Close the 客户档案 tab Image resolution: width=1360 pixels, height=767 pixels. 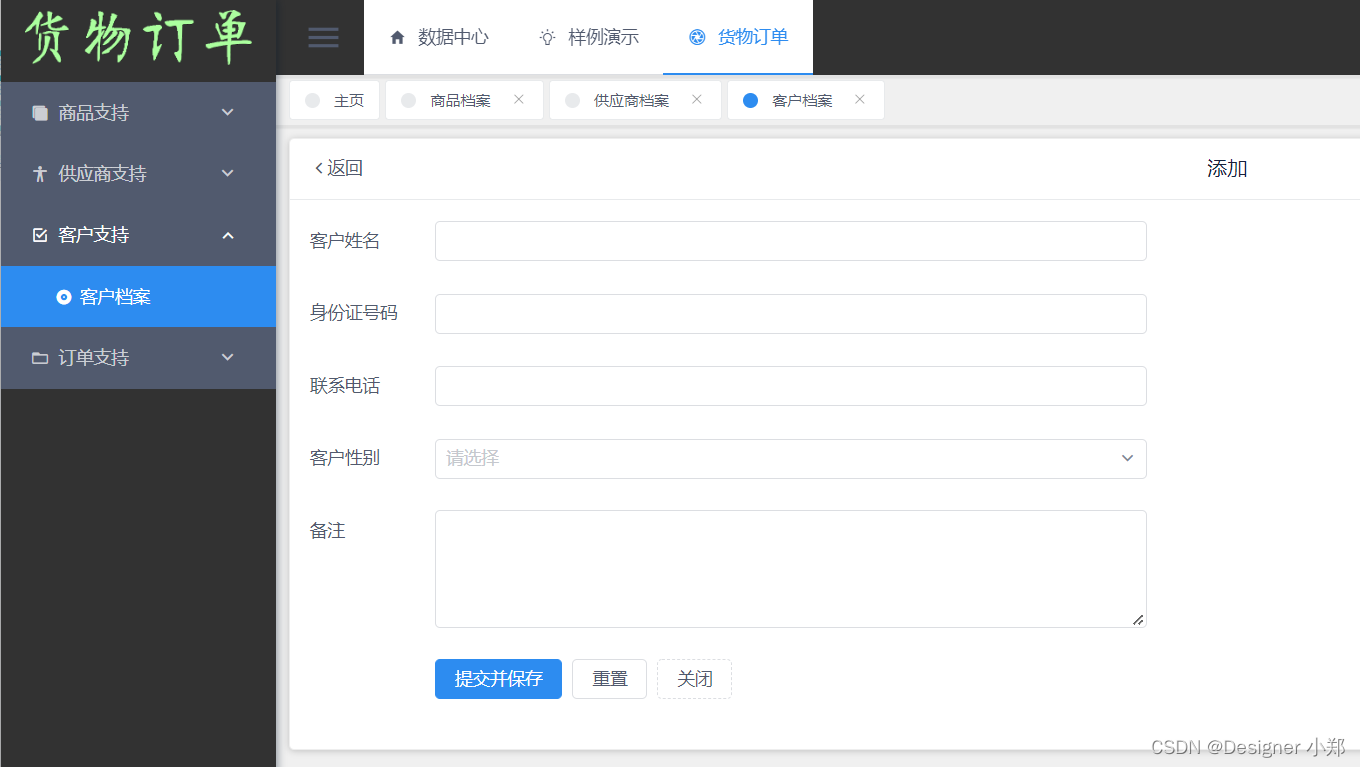point(860,99)
